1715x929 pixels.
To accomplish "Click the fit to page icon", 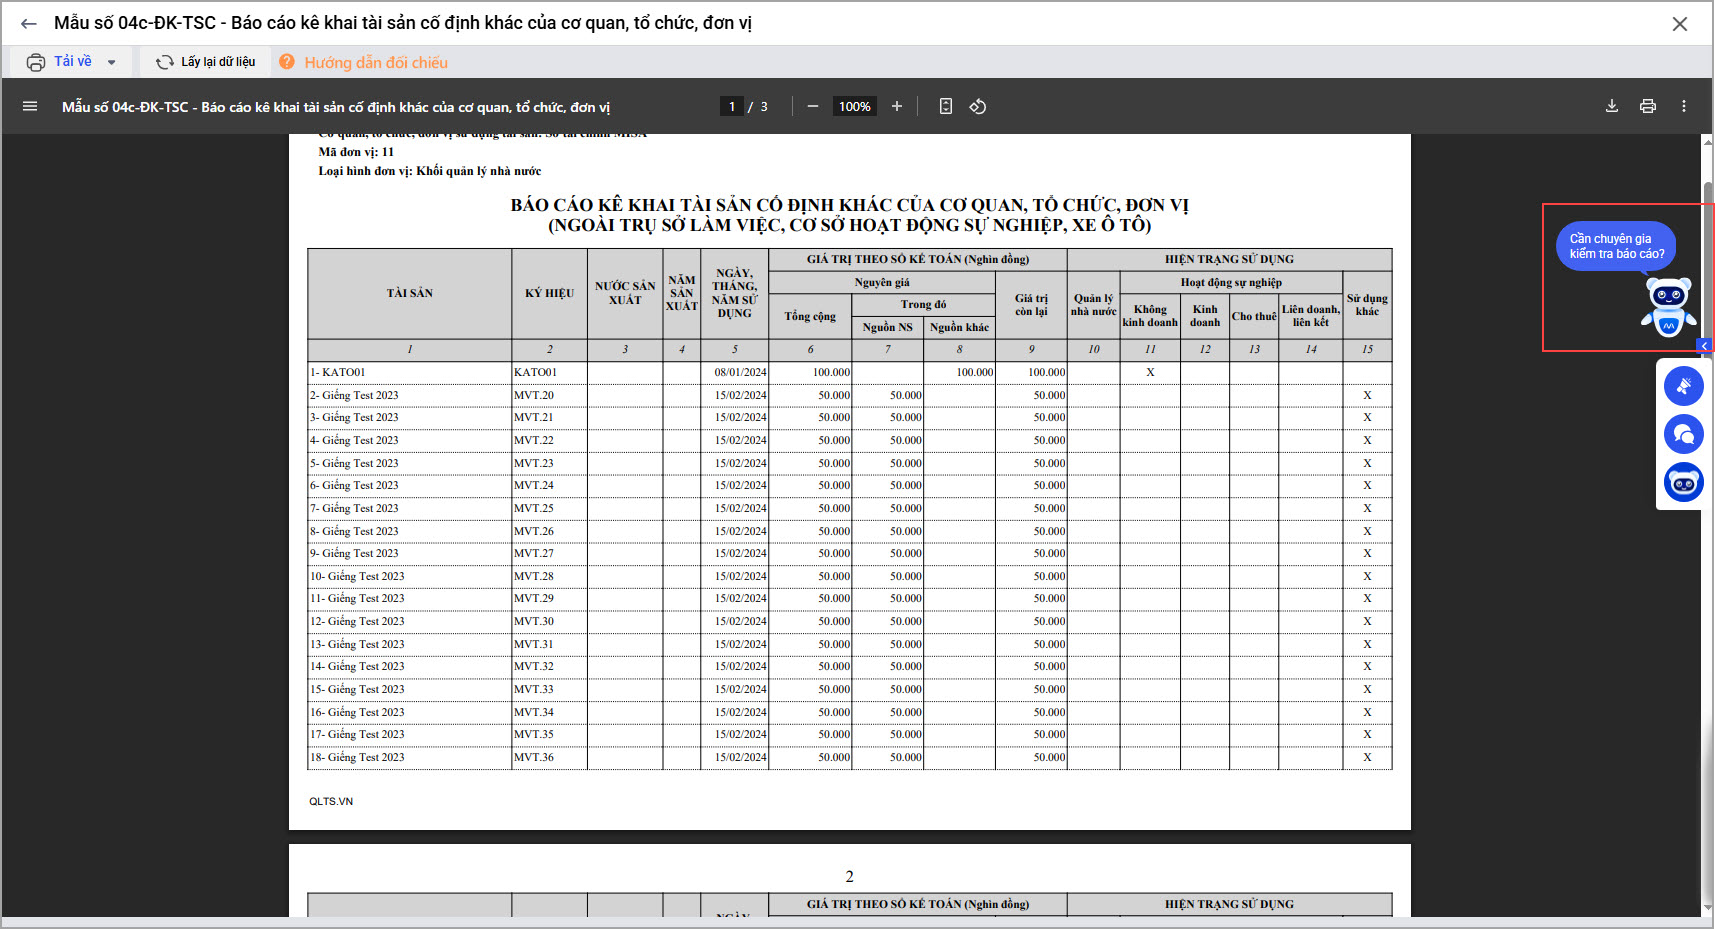I will [946, 106].
